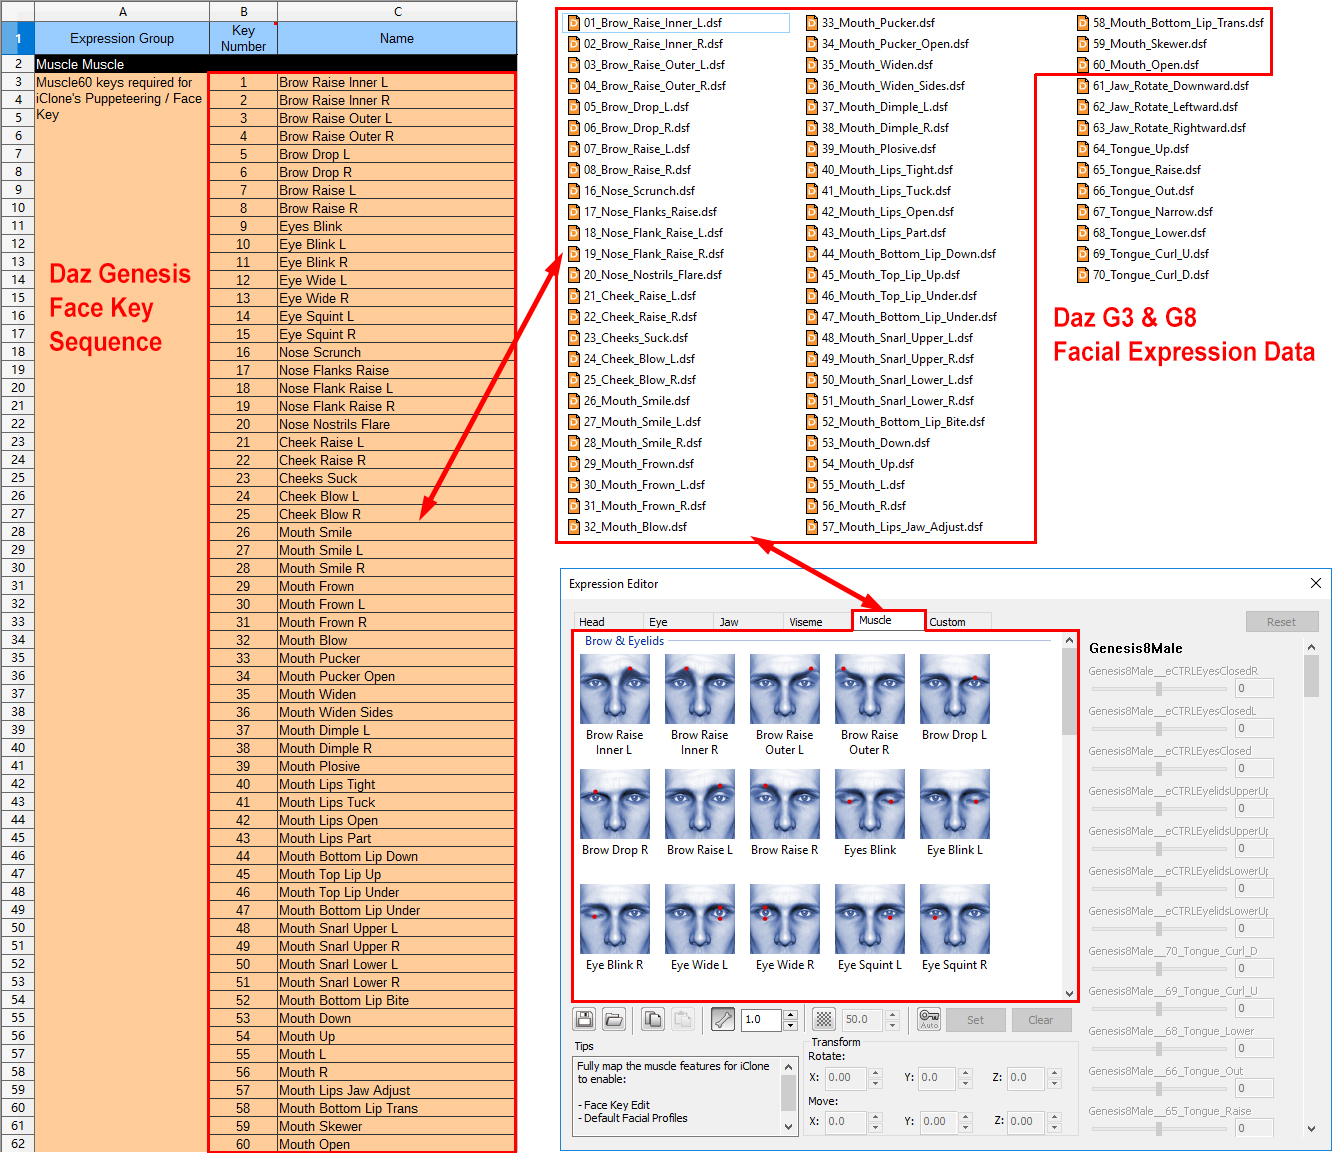Click file icon of 58_Mouth_Bottom_Lip_Trans.dsf

[x=1083, y=23]
